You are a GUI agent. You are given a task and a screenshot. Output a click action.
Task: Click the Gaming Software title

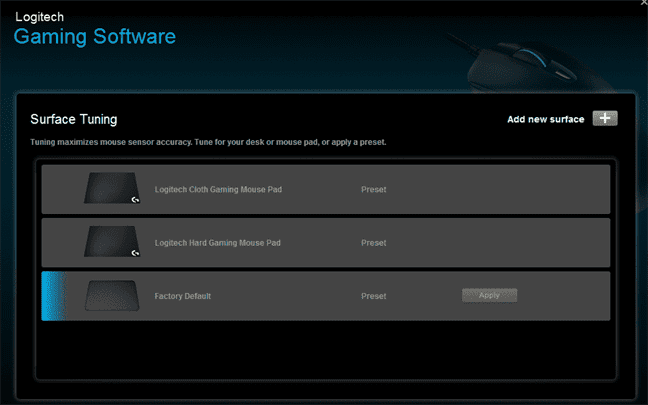pyautogui.click(x=95, y=36)
